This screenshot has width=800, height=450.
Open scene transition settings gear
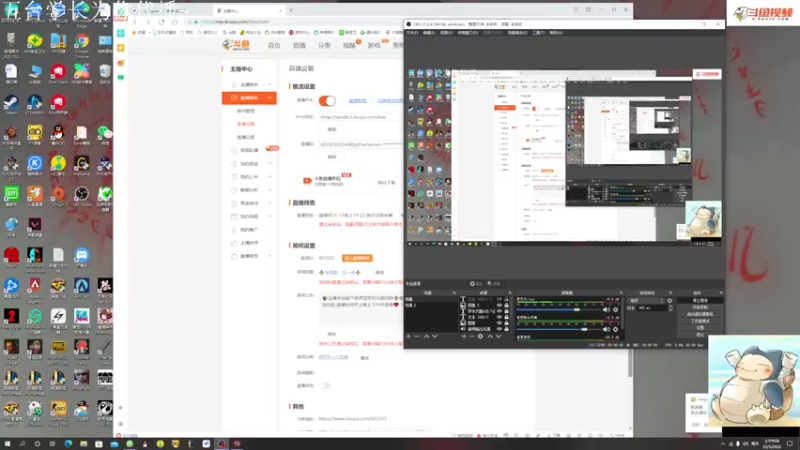pos(670,301)
